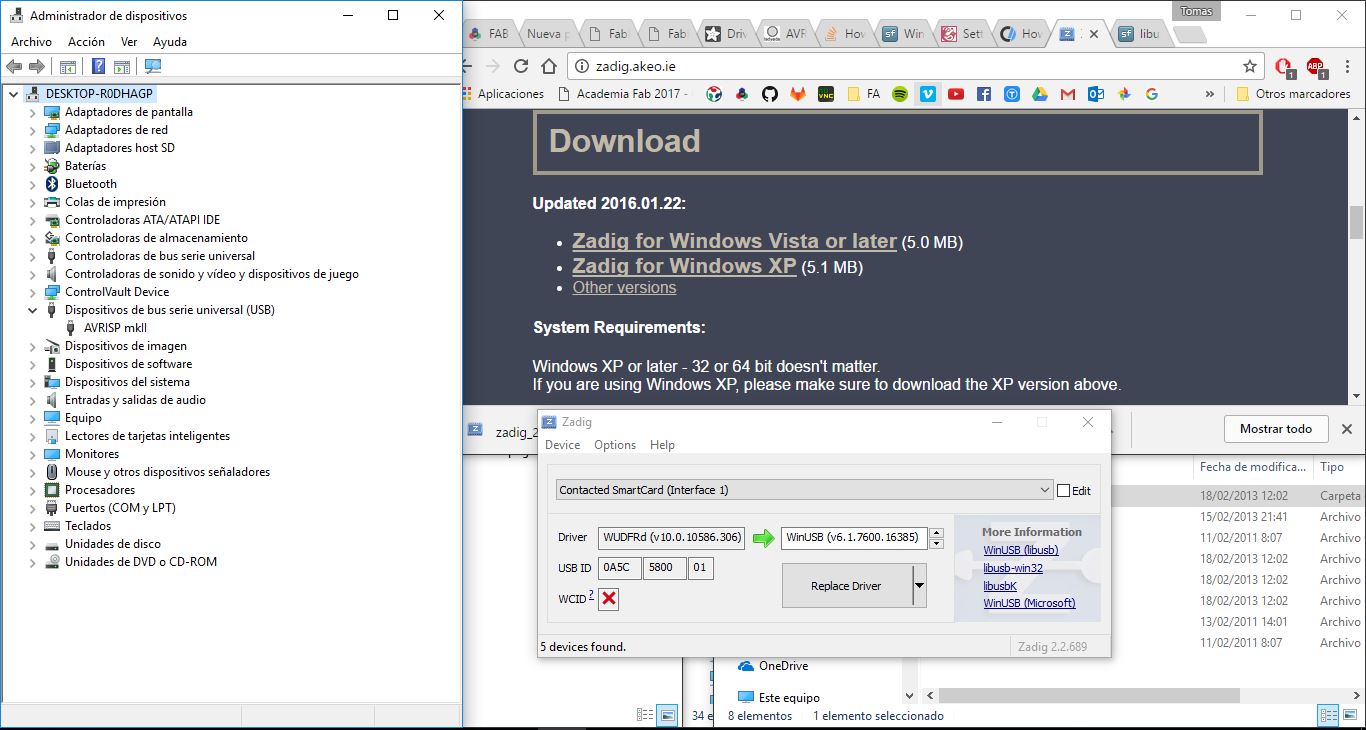Click the Chrome home icon
This screenshot has height=730, width=1366.
click(x=548, y=66)
